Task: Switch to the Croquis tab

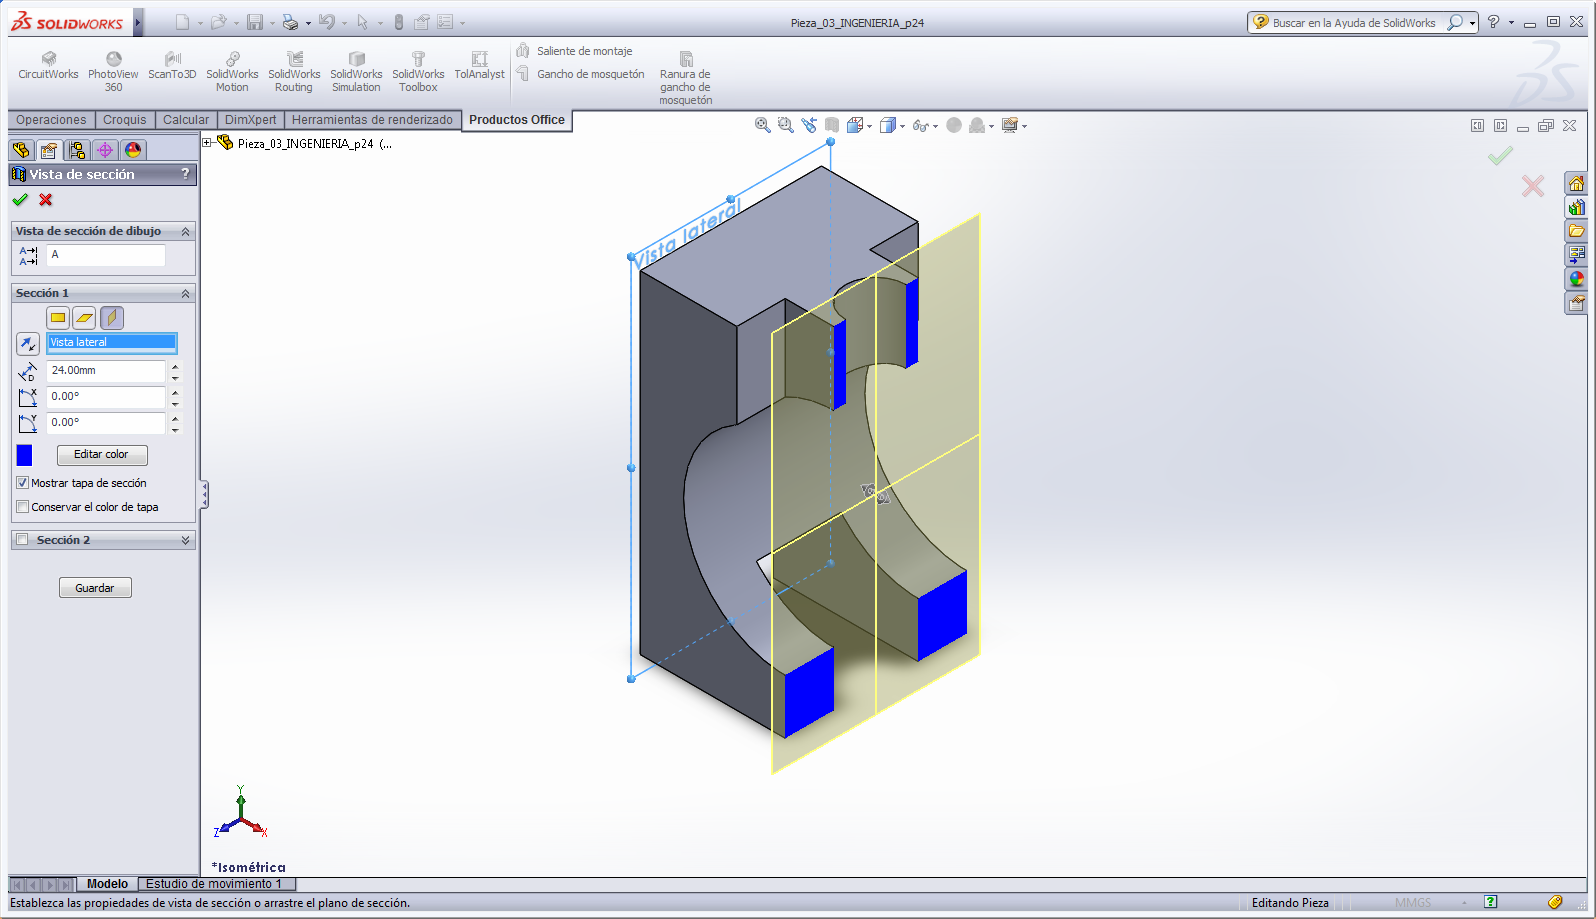Action: click(125, 120)
